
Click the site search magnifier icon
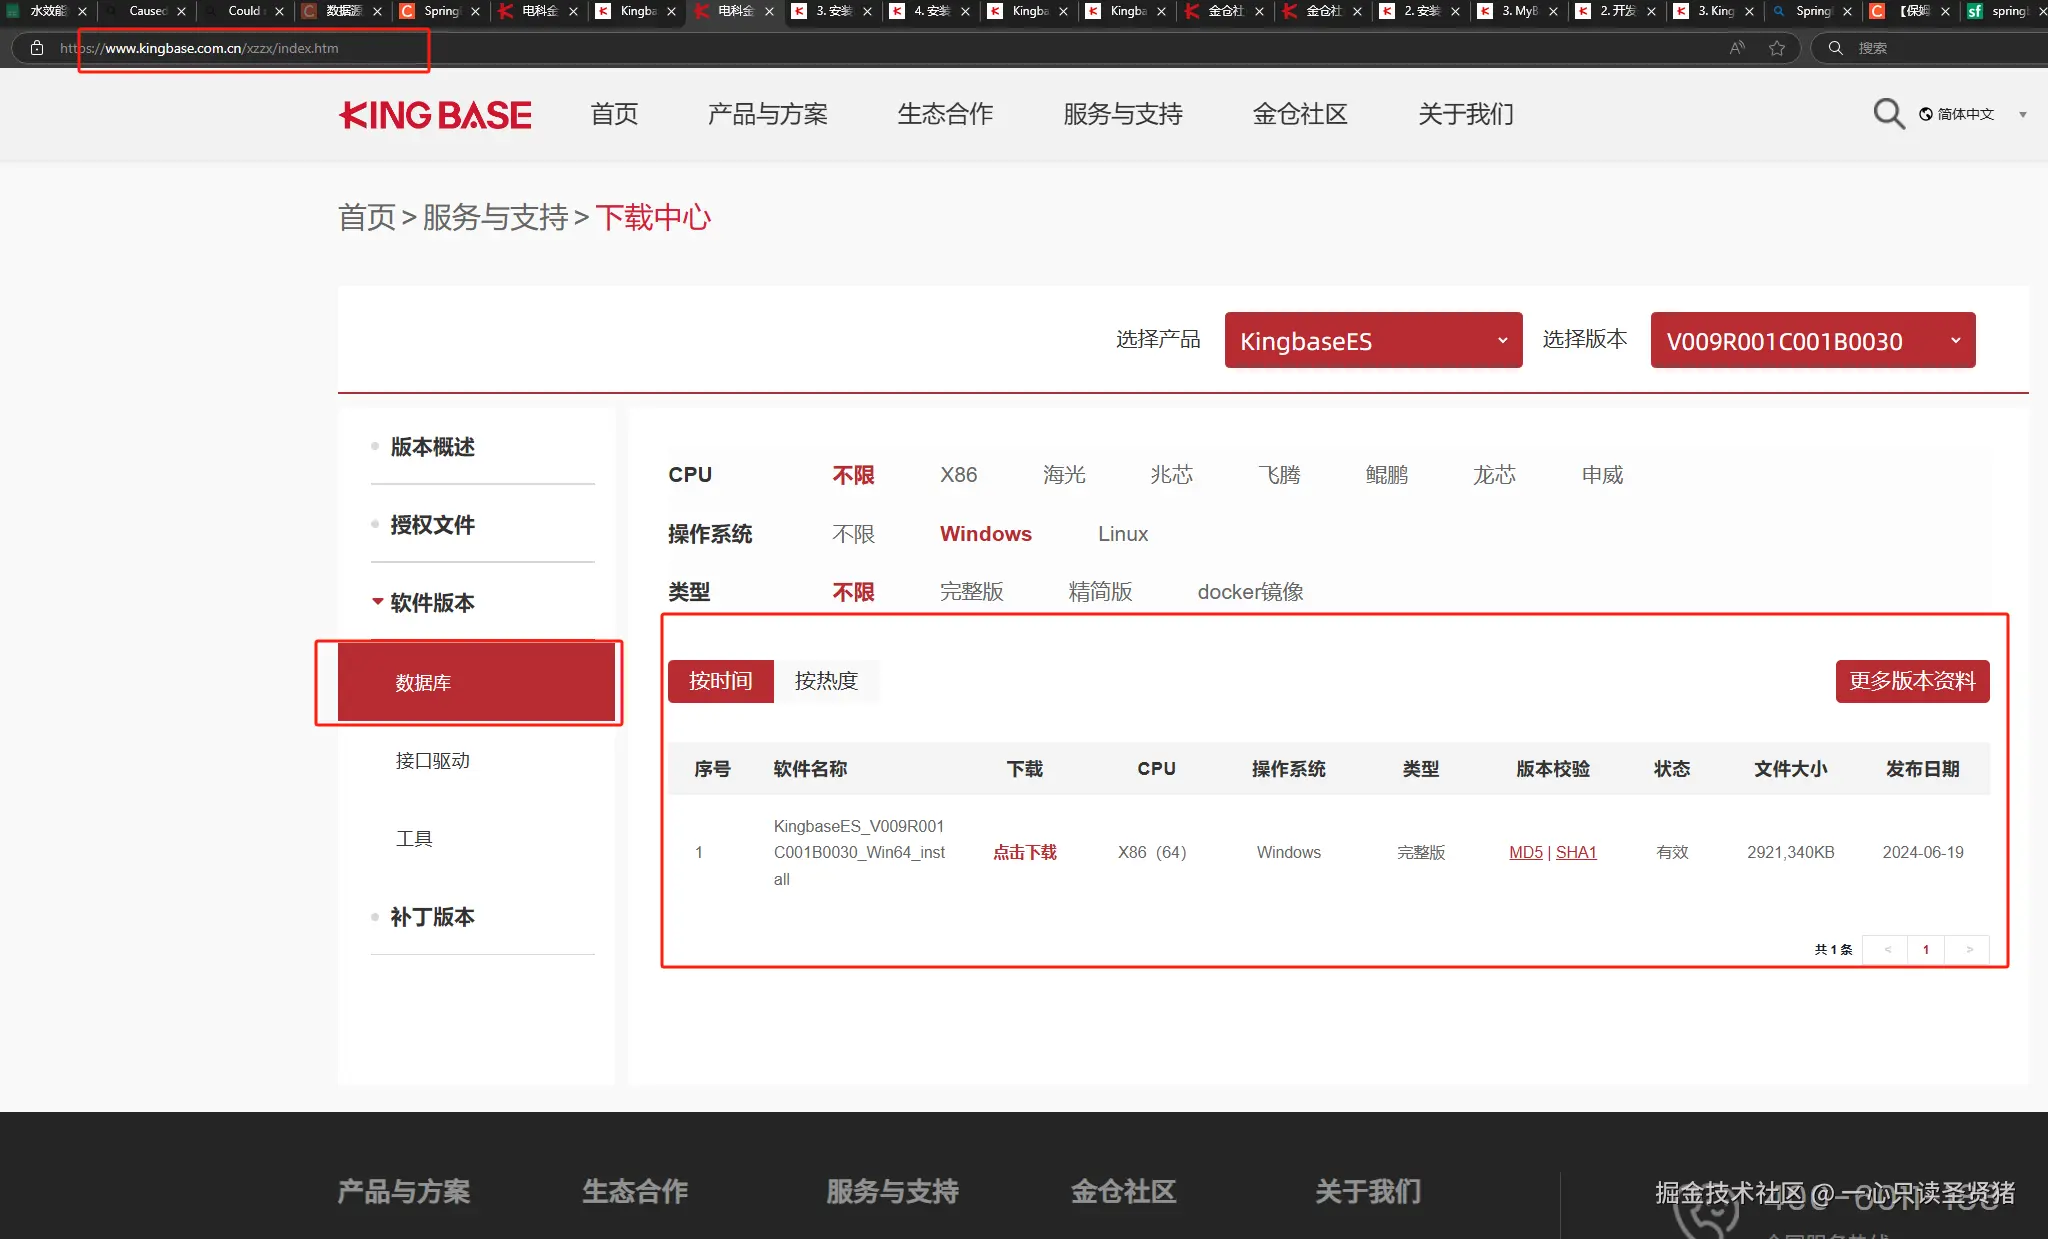point(1888,114)
